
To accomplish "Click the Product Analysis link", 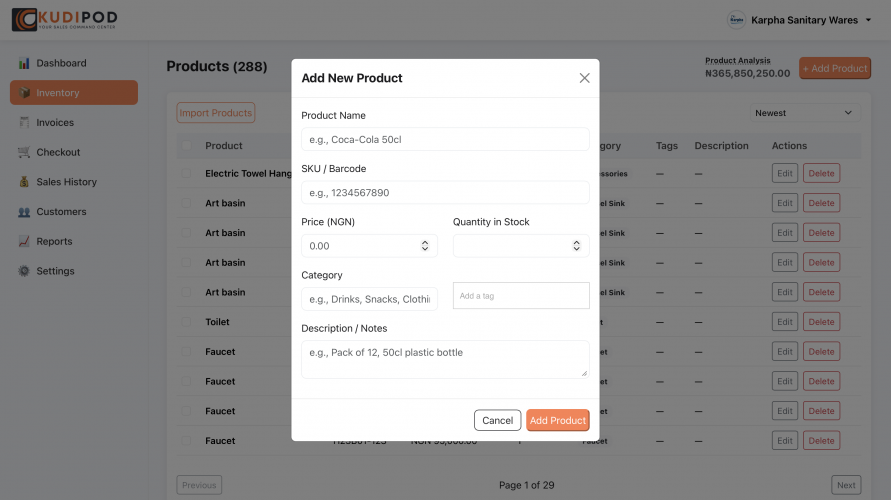I will coord(738,60).
